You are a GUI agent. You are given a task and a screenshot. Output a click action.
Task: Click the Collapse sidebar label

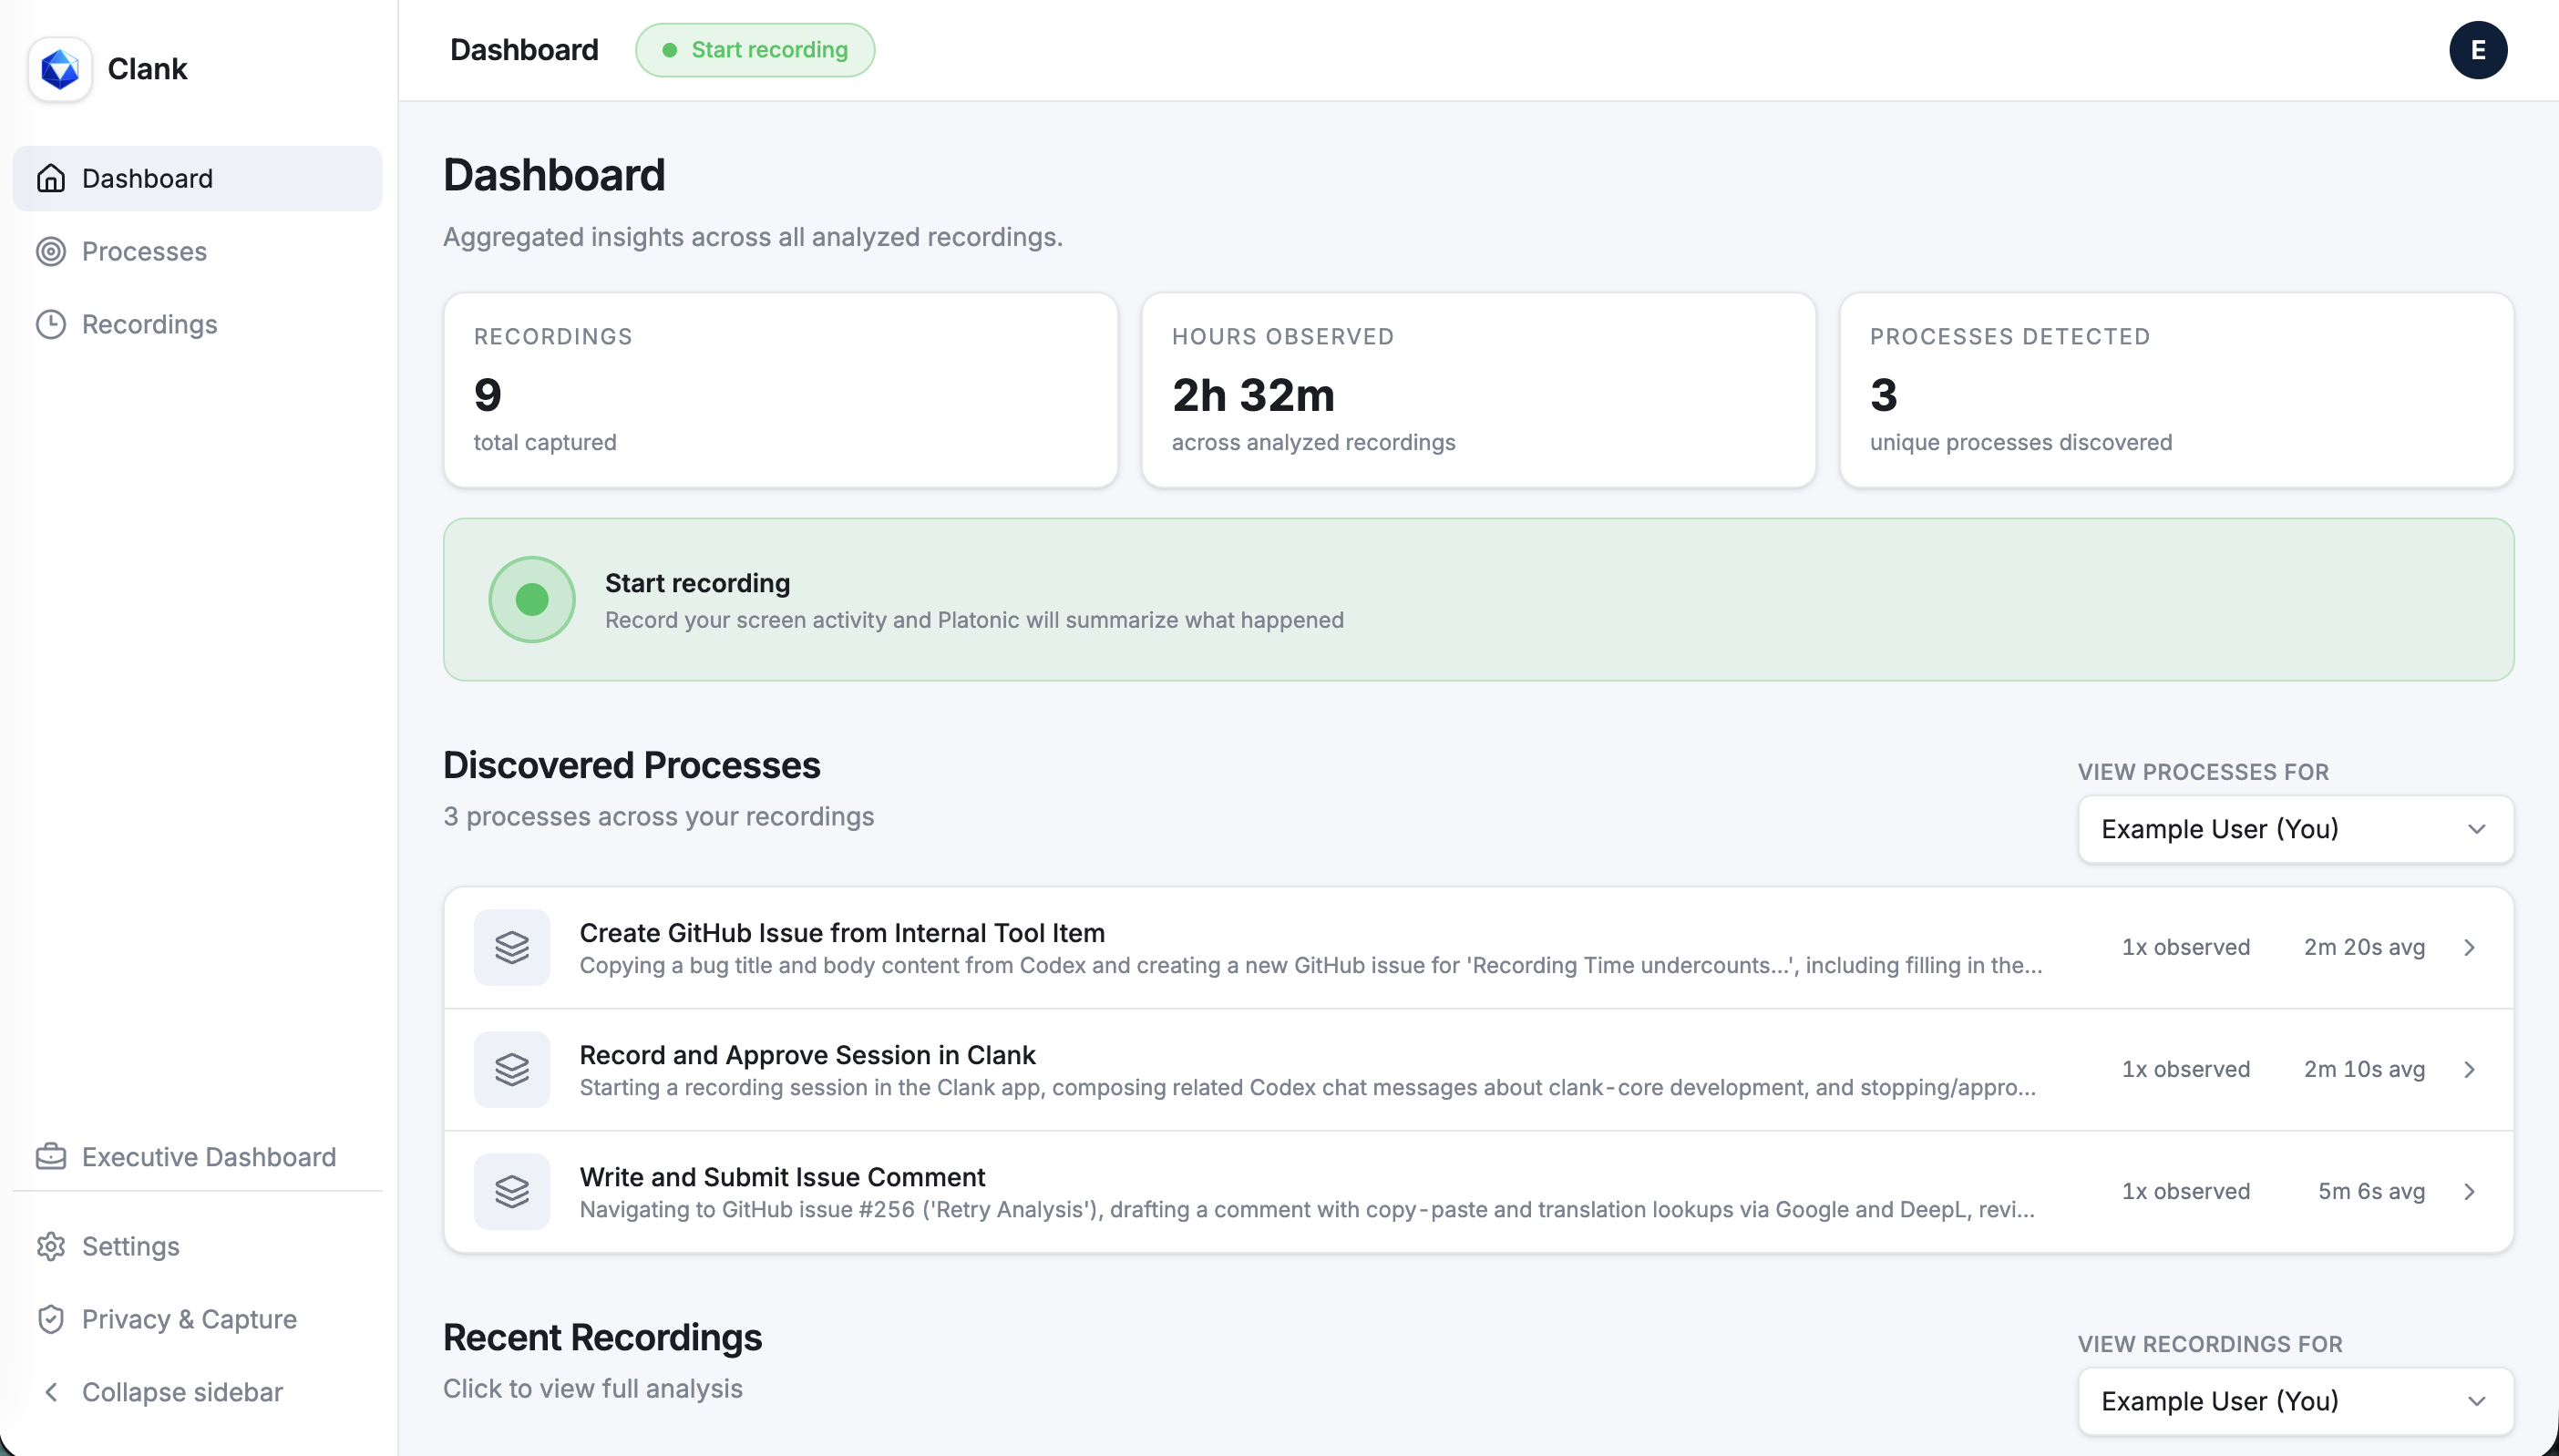tap(182, 1392)
